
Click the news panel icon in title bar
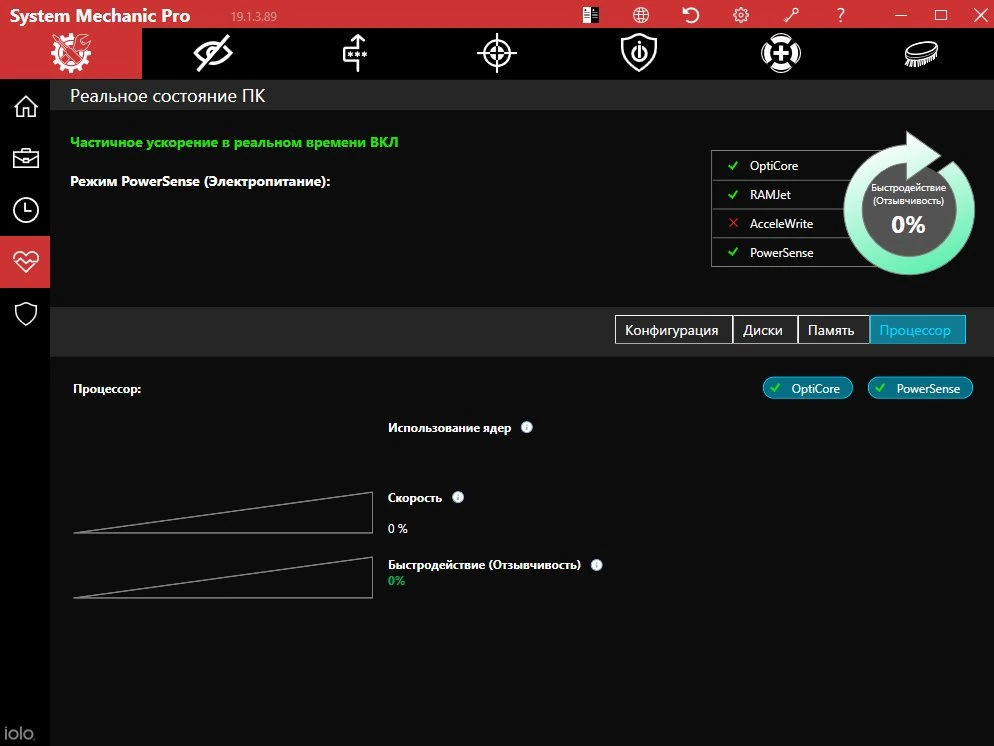click(x=591, y=15)
